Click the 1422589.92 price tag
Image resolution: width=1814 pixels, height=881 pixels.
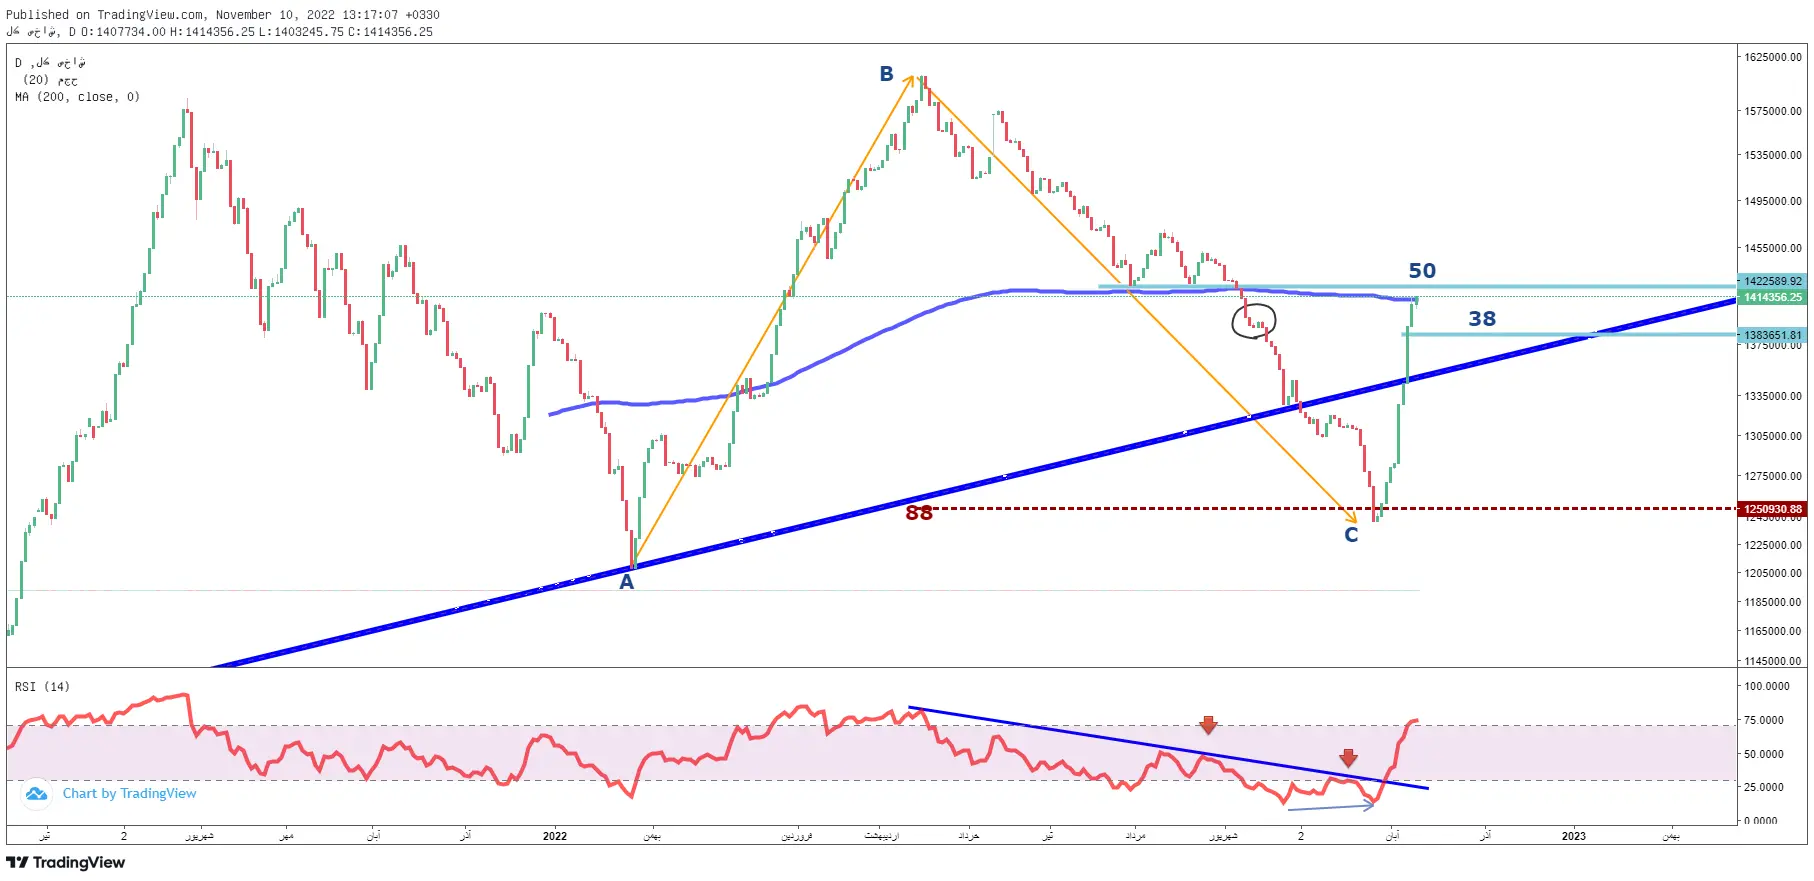[1773, 281]
